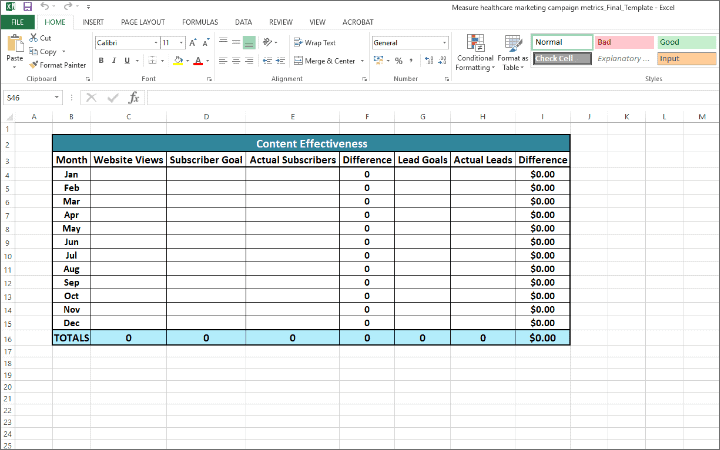Click the Undo arrow icon
This screenshot has width=720, height=450.
(x=44, y=6)
